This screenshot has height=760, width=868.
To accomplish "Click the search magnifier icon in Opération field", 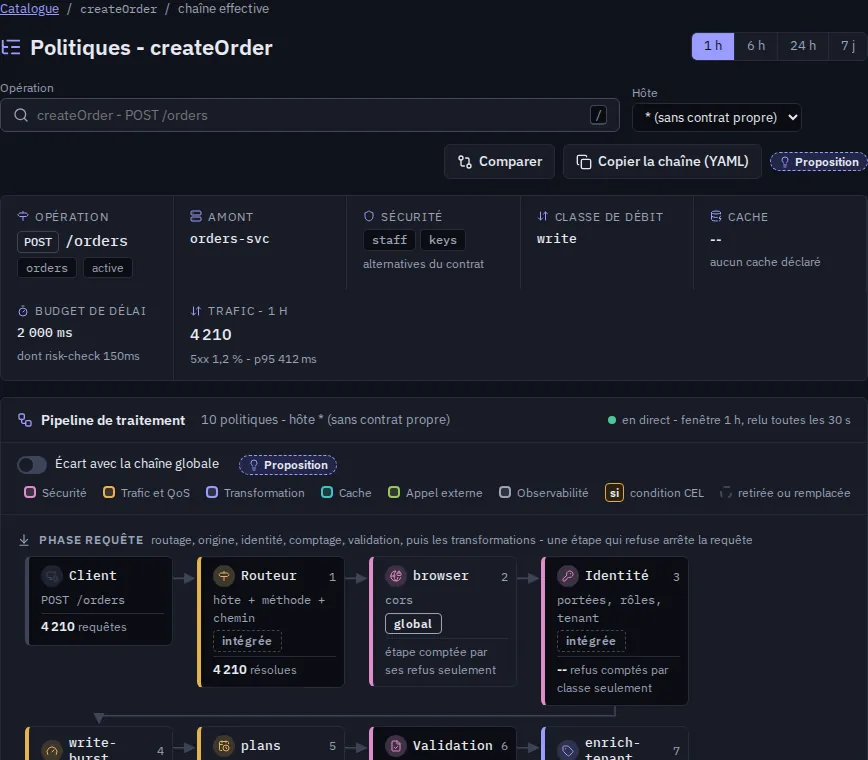I will pyautogui.click(x=21, y=115).
